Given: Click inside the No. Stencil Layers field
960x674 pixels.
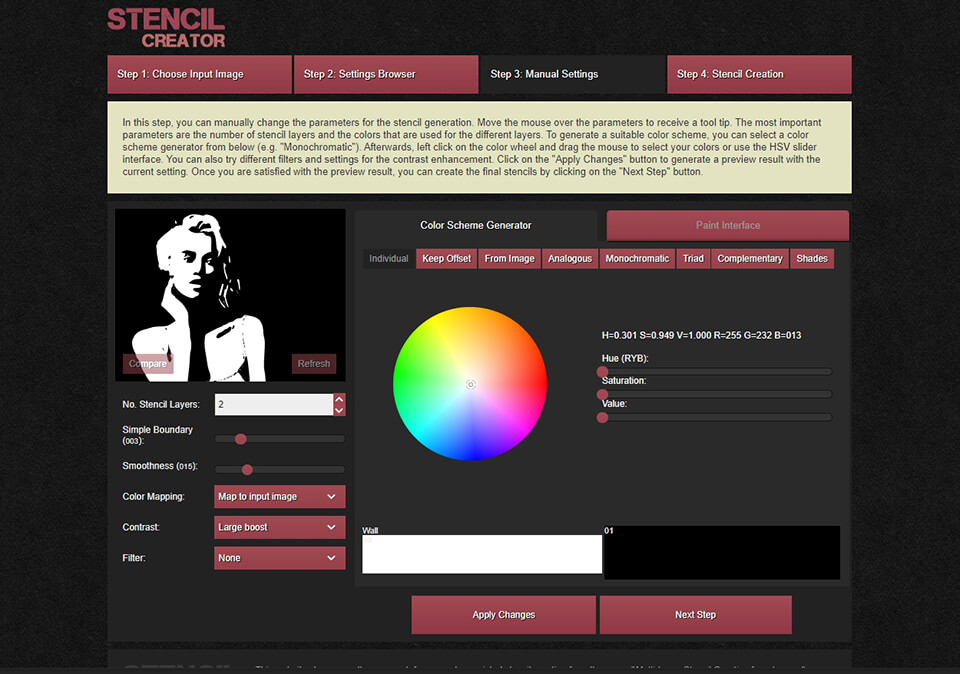Looking at the screenshot, I should [272, 405].
